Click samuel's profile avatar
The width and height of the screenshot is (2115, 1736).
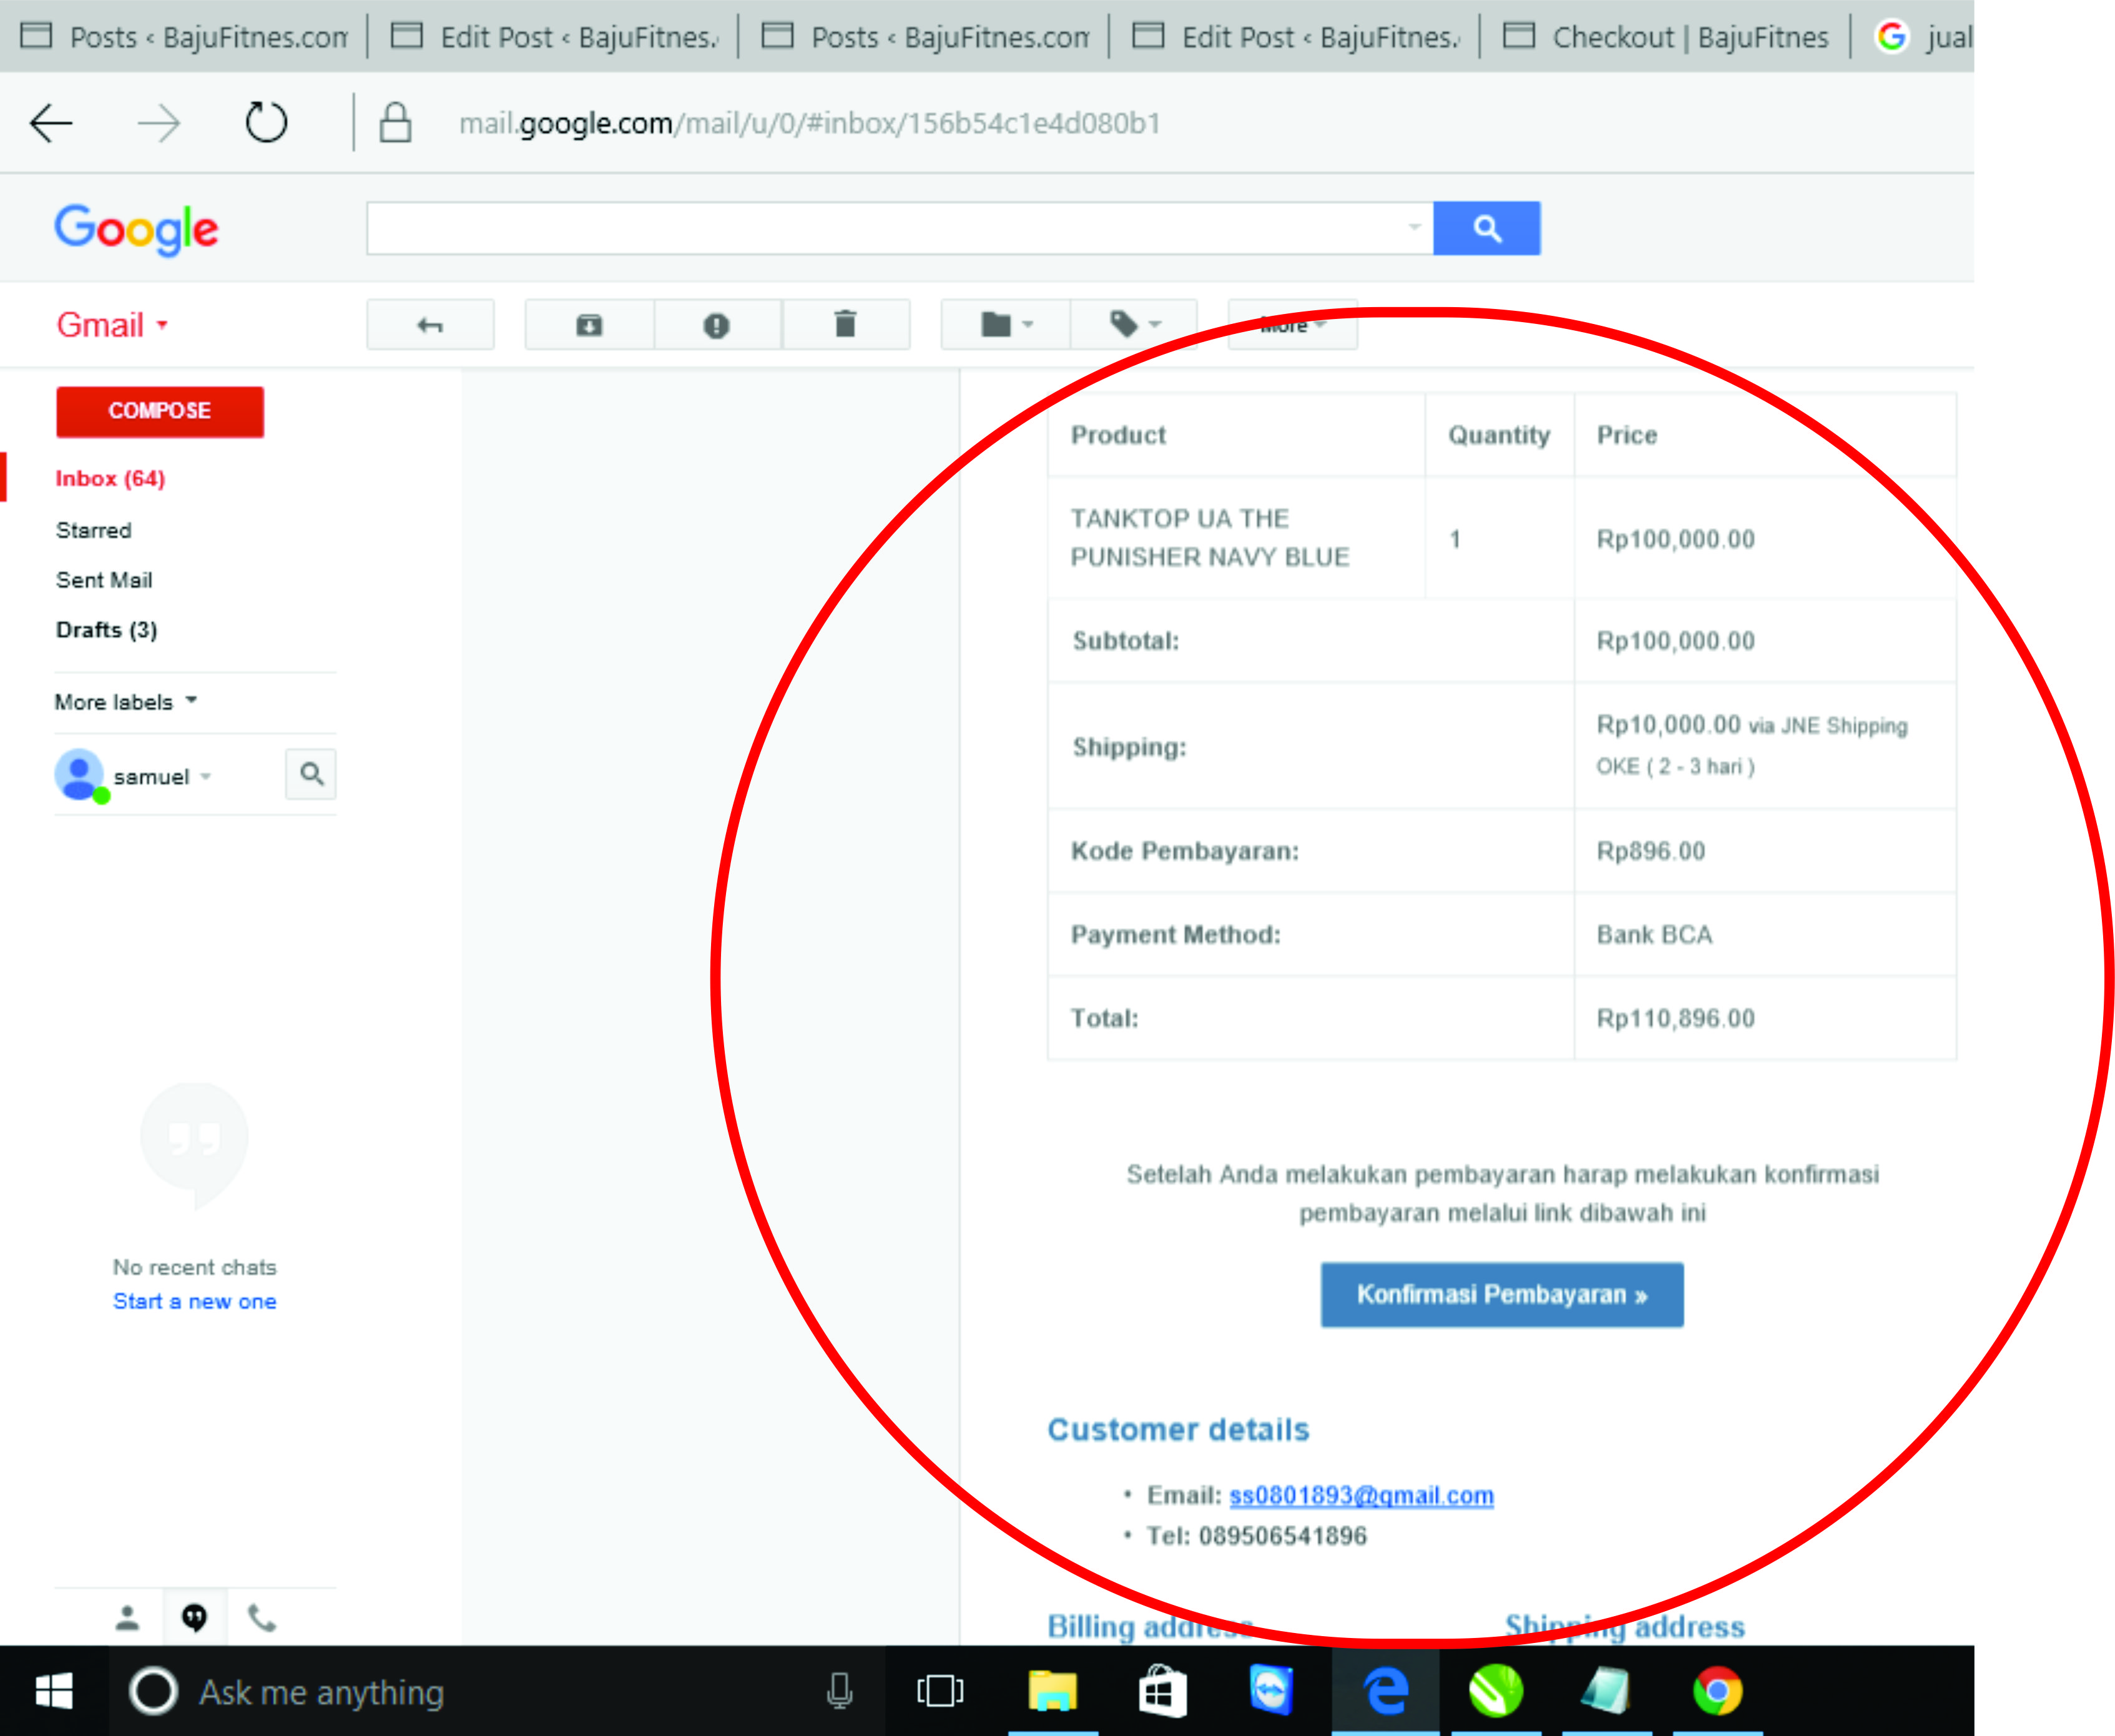(80, 775)
